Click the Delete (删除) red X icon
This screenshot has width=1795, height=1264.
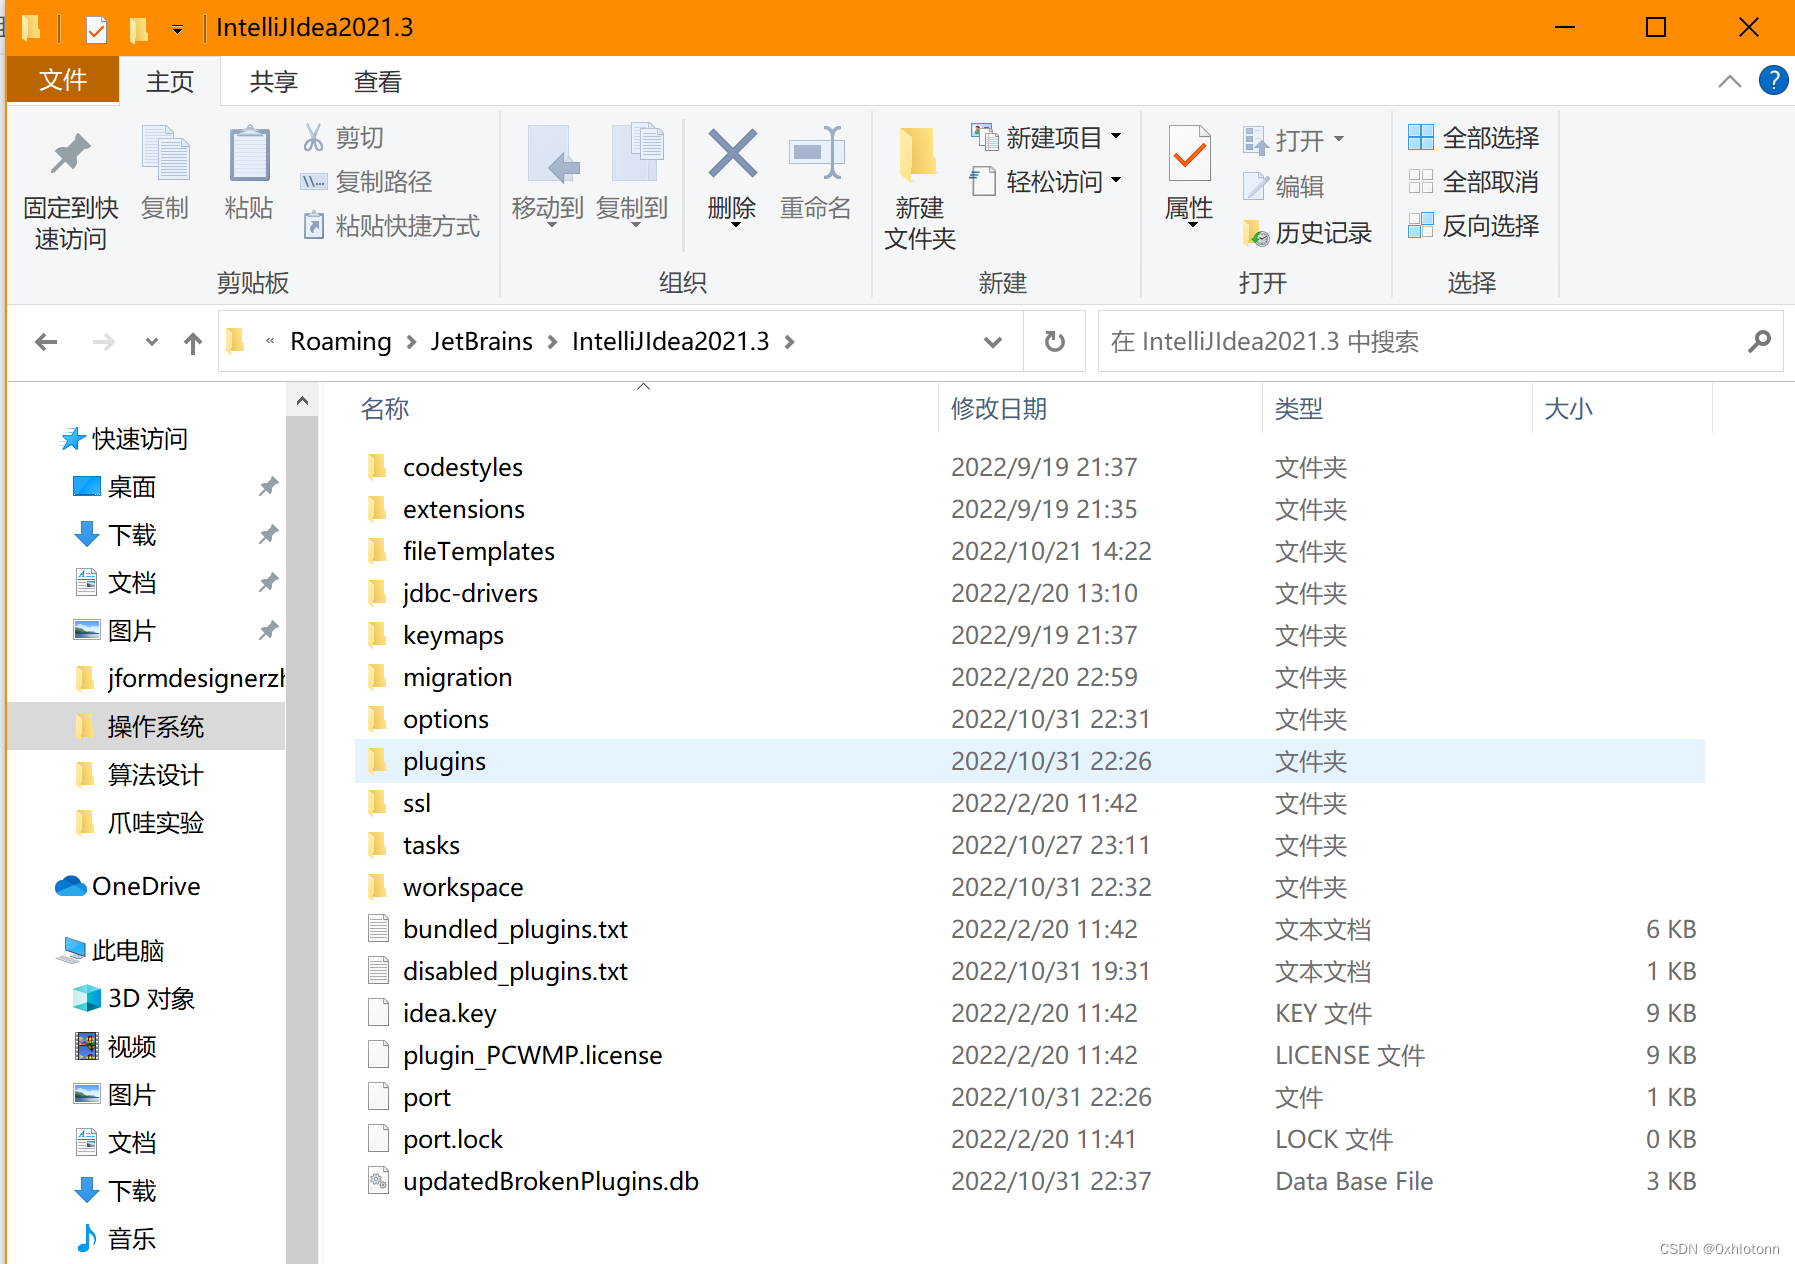coord(732,153)
